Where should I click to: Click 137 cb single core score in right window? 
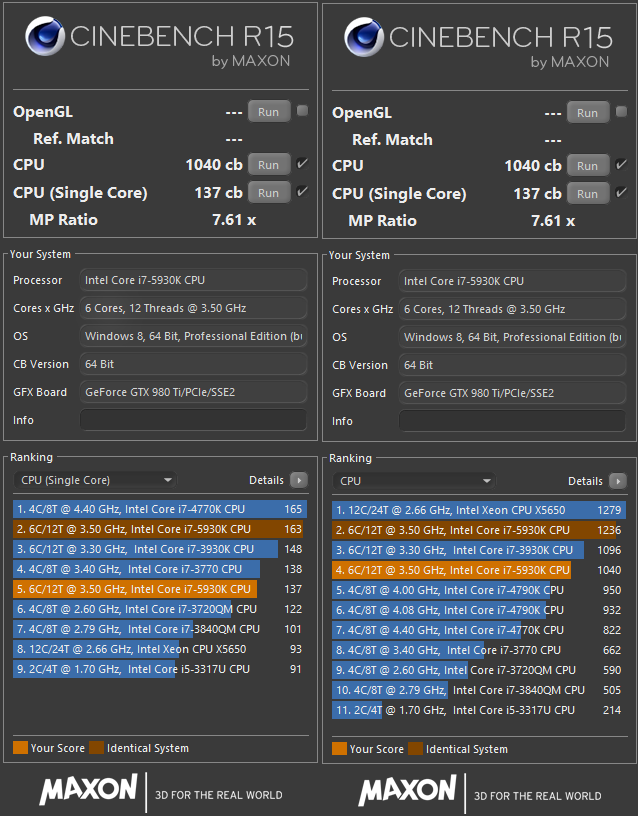(538, 194)
